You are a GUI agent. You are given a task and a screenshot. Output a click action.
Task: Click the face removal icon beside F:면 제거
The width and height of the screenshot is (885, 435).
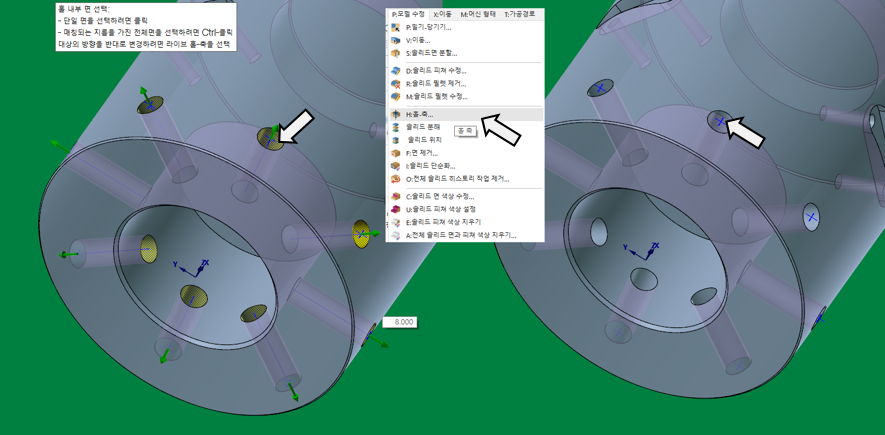pyautogui.click(x=396, y=153)
